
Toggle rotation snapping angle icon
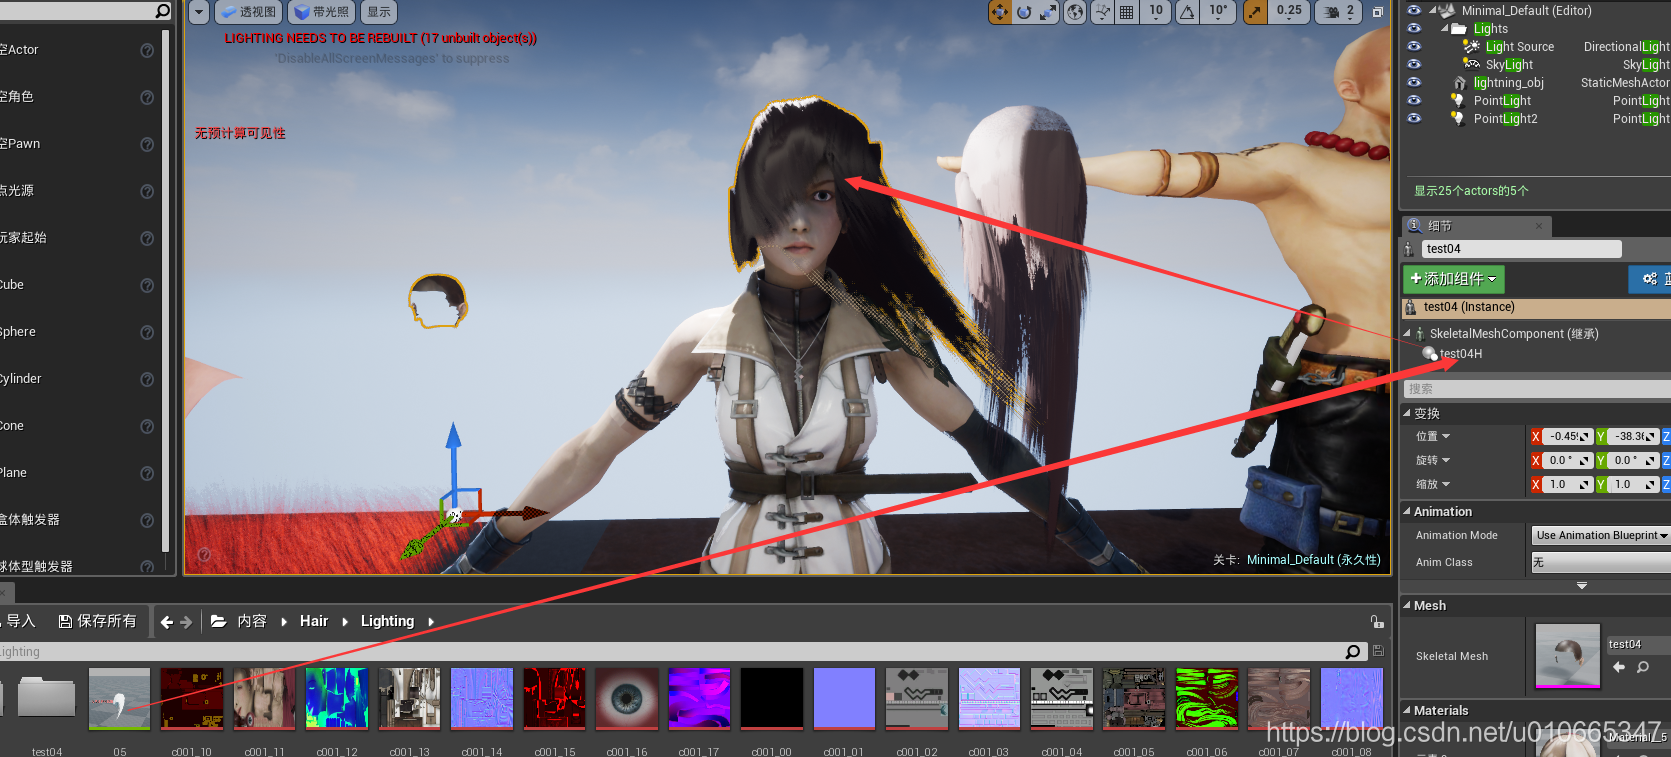tap(1187, 12)
